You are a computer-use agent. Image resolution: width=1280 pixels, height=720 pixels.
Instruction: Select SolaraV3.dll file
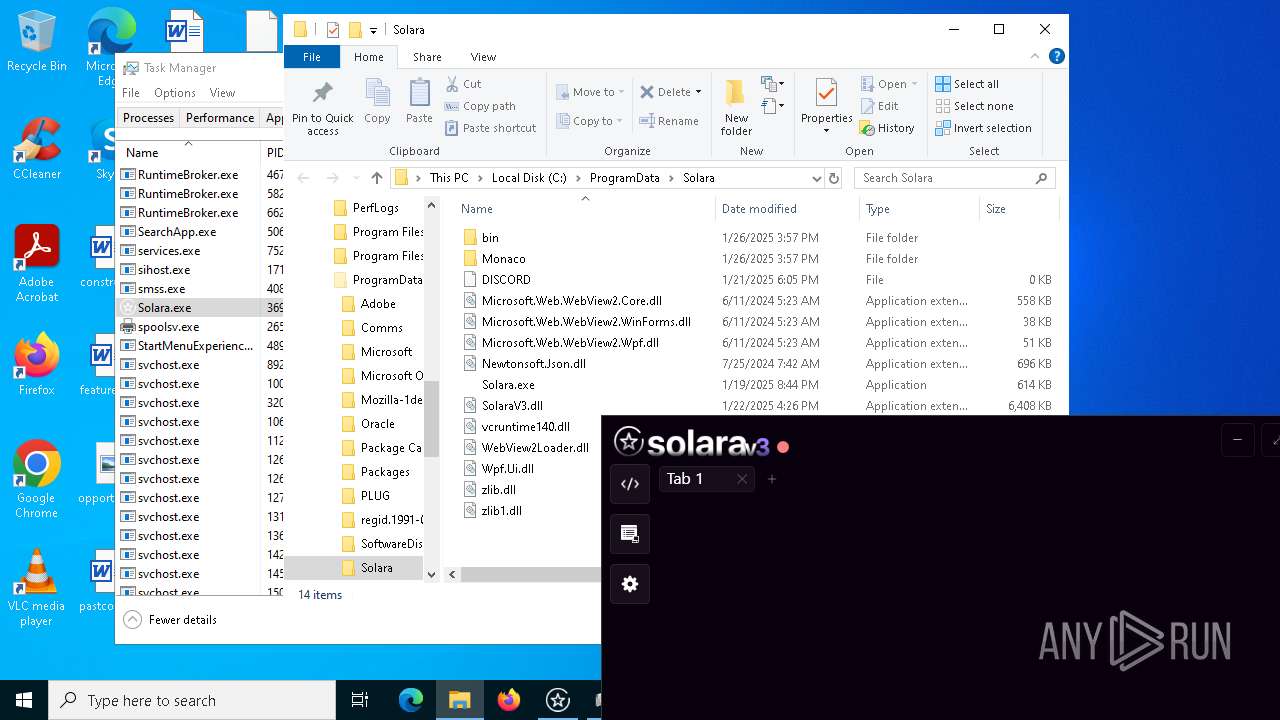pyautogui.click(x=512, y=406)
